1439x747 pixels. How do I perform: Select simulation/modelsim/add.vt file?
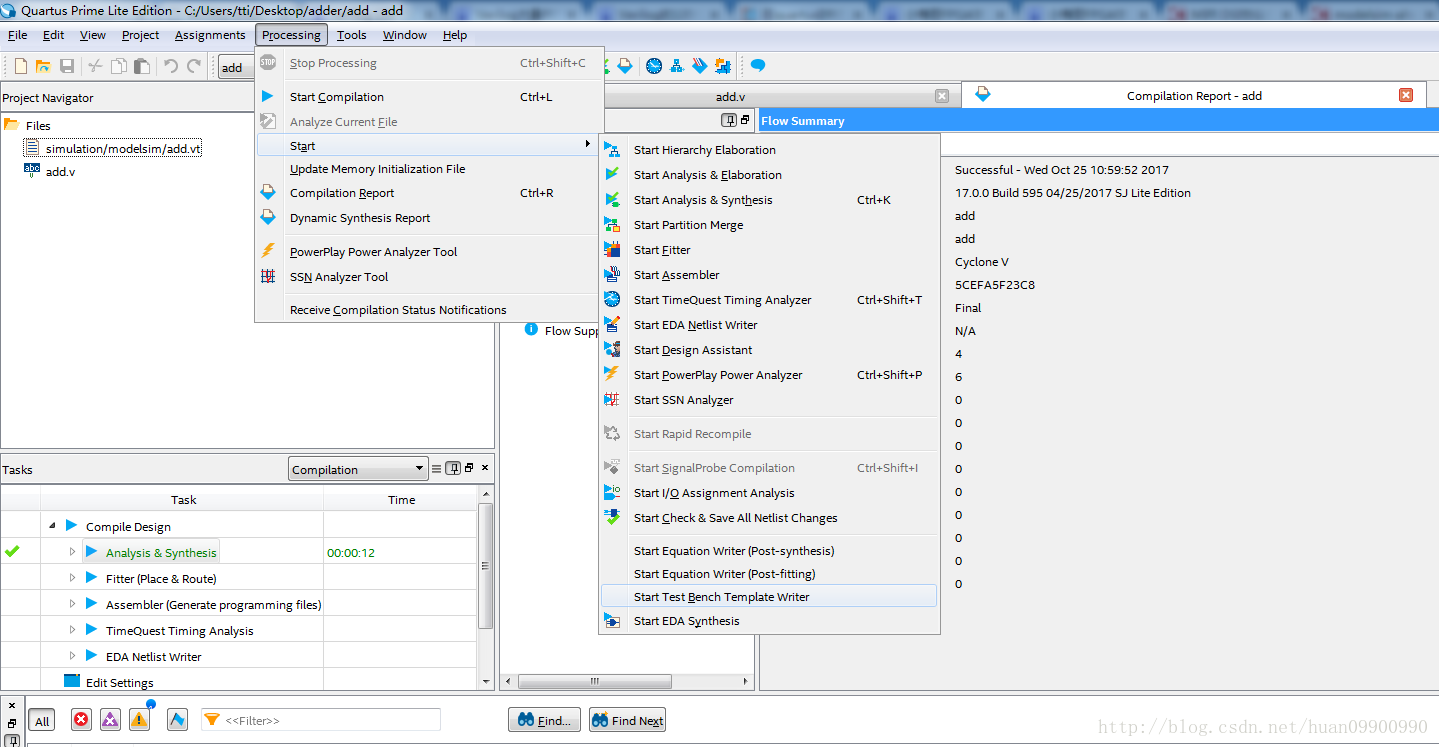tap(113, 148)
